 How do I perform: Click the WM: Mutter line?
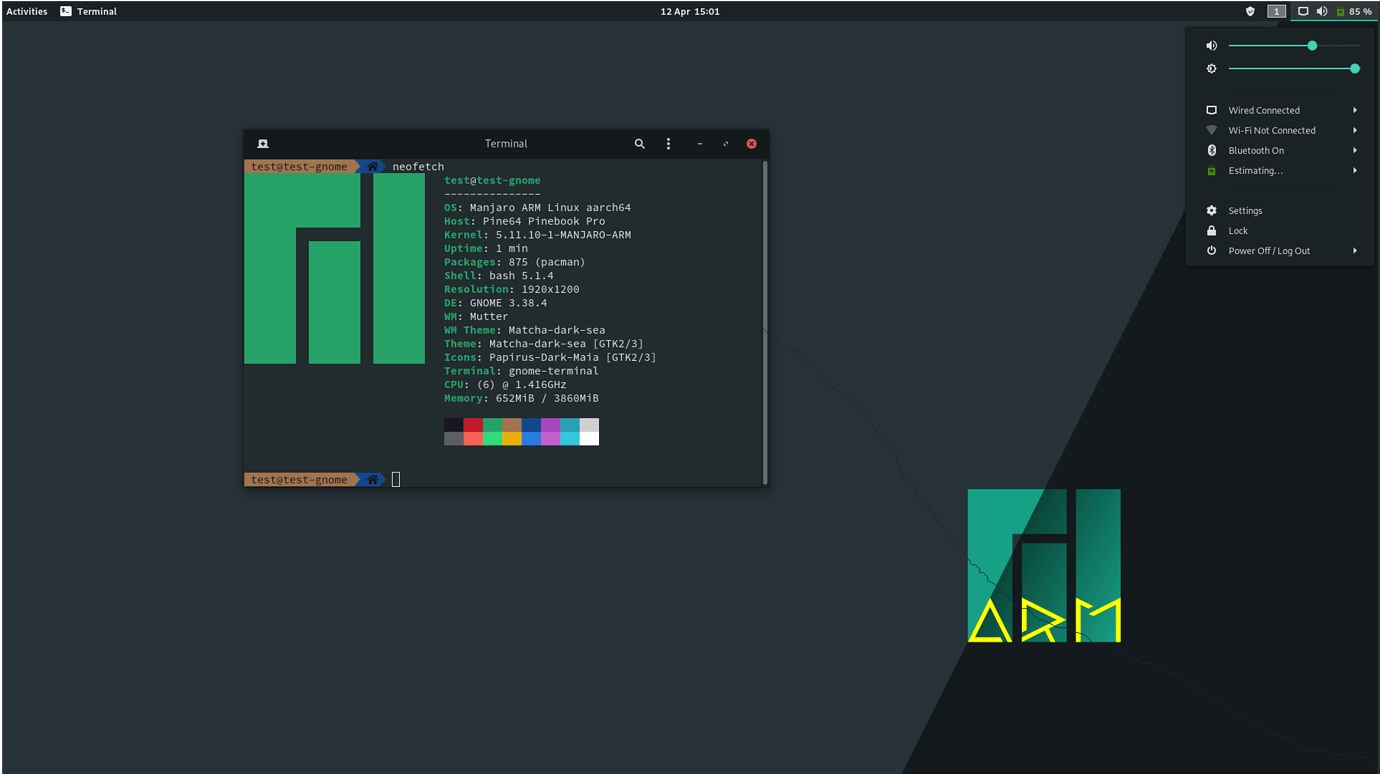coord(476,317)
